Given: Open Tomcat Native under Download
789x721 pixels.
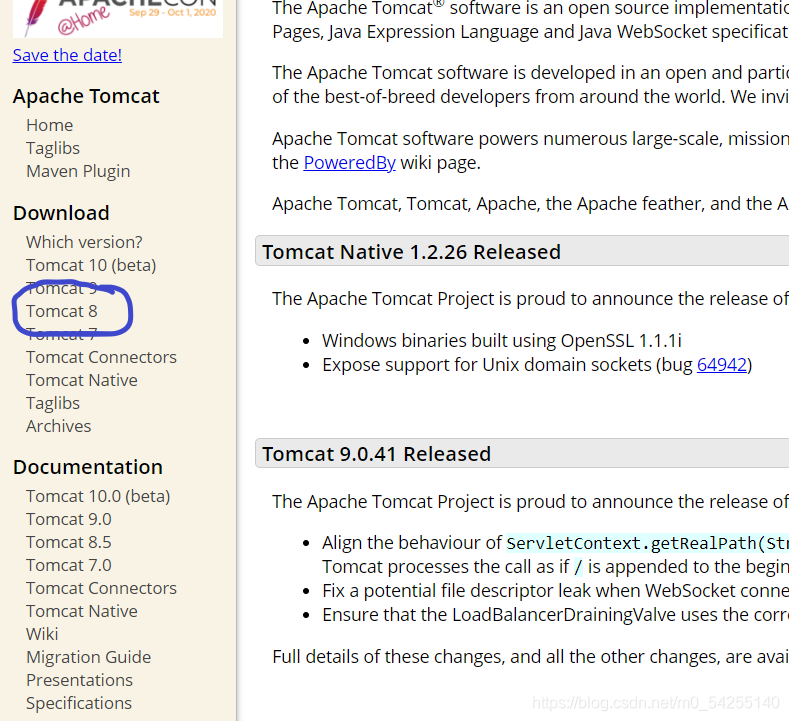Looking at the screenshot, I should click(x=82, y=380).
